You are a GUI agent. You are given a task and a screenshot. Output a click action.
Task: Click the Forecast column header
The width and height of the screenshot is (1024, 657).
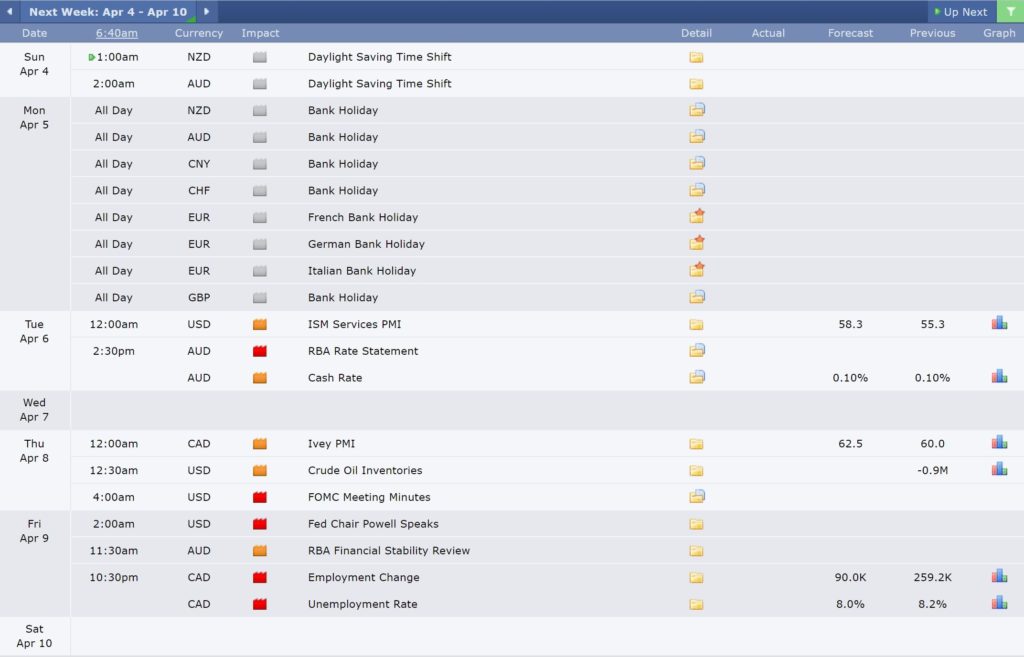(850, 33)
